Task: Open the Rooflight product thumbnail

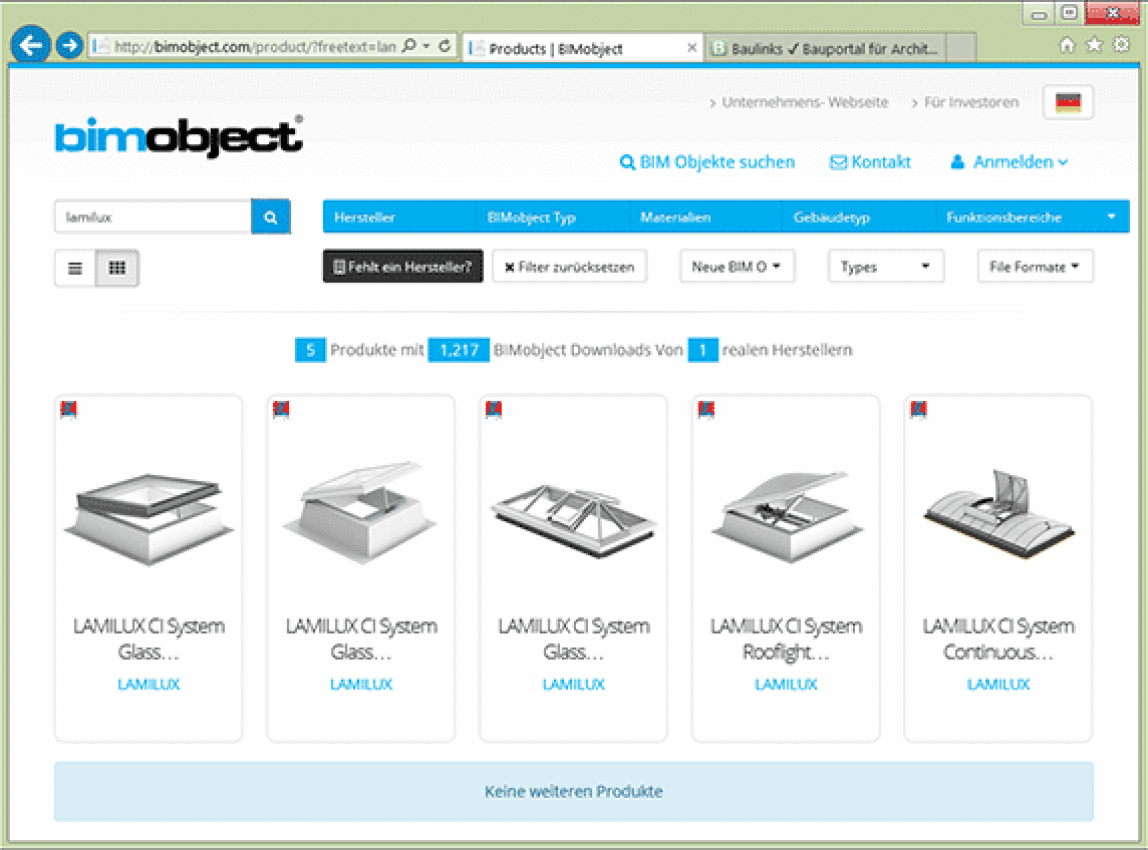Action: point(786,516)
